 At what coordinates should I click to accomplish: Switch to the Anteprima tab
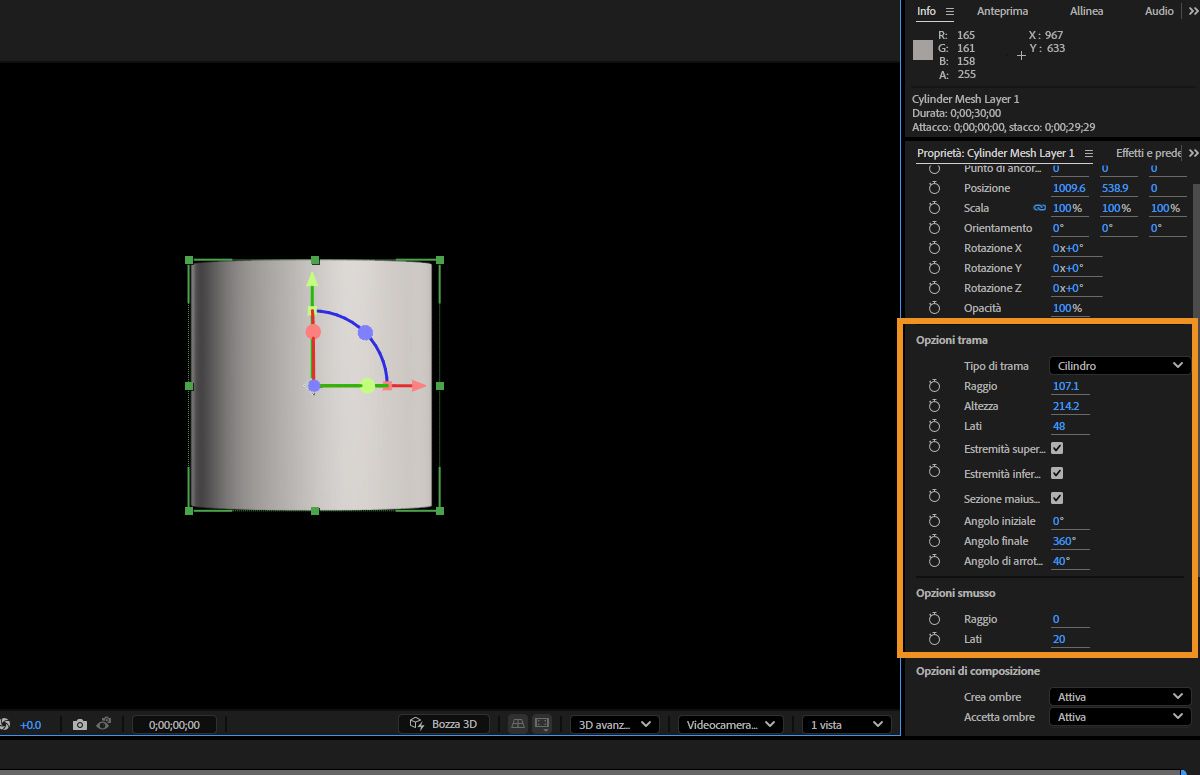tap(1000, 11)
